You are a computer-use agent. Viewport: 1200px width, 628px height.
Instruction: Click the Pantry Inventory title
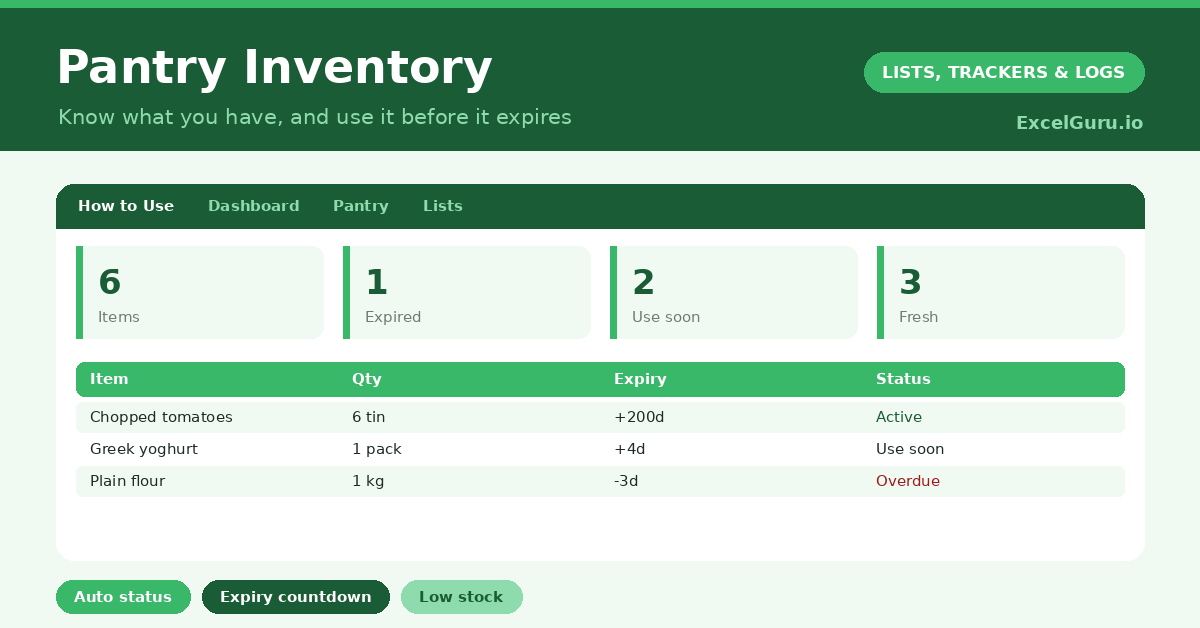coord(274,68)
